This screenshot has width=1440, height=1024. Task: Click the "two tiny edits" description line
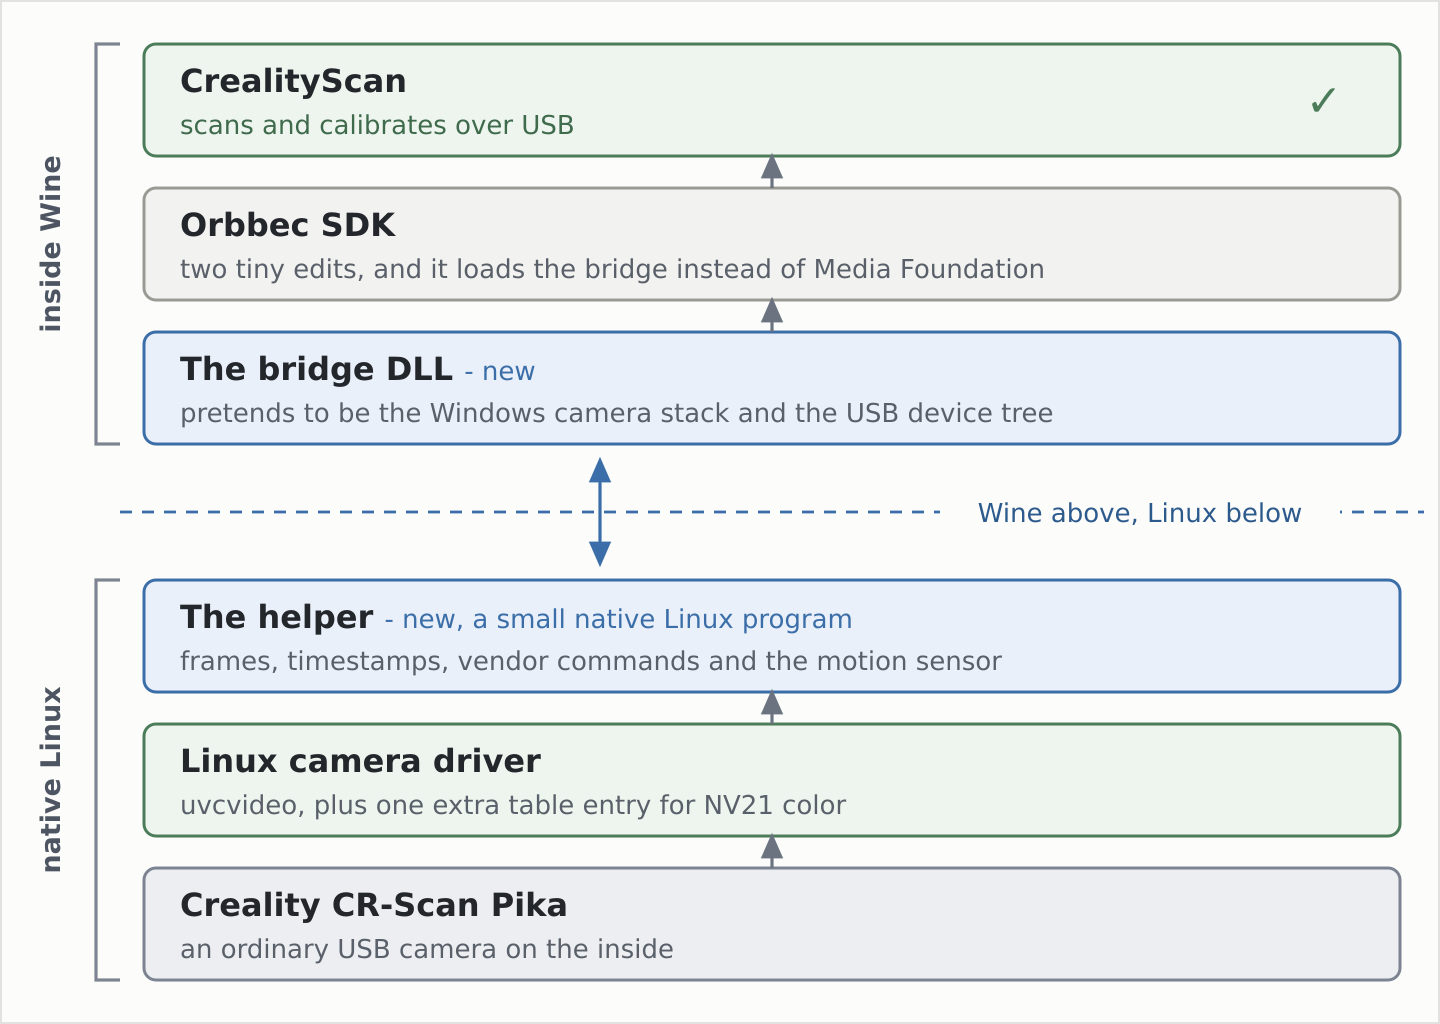612,269
